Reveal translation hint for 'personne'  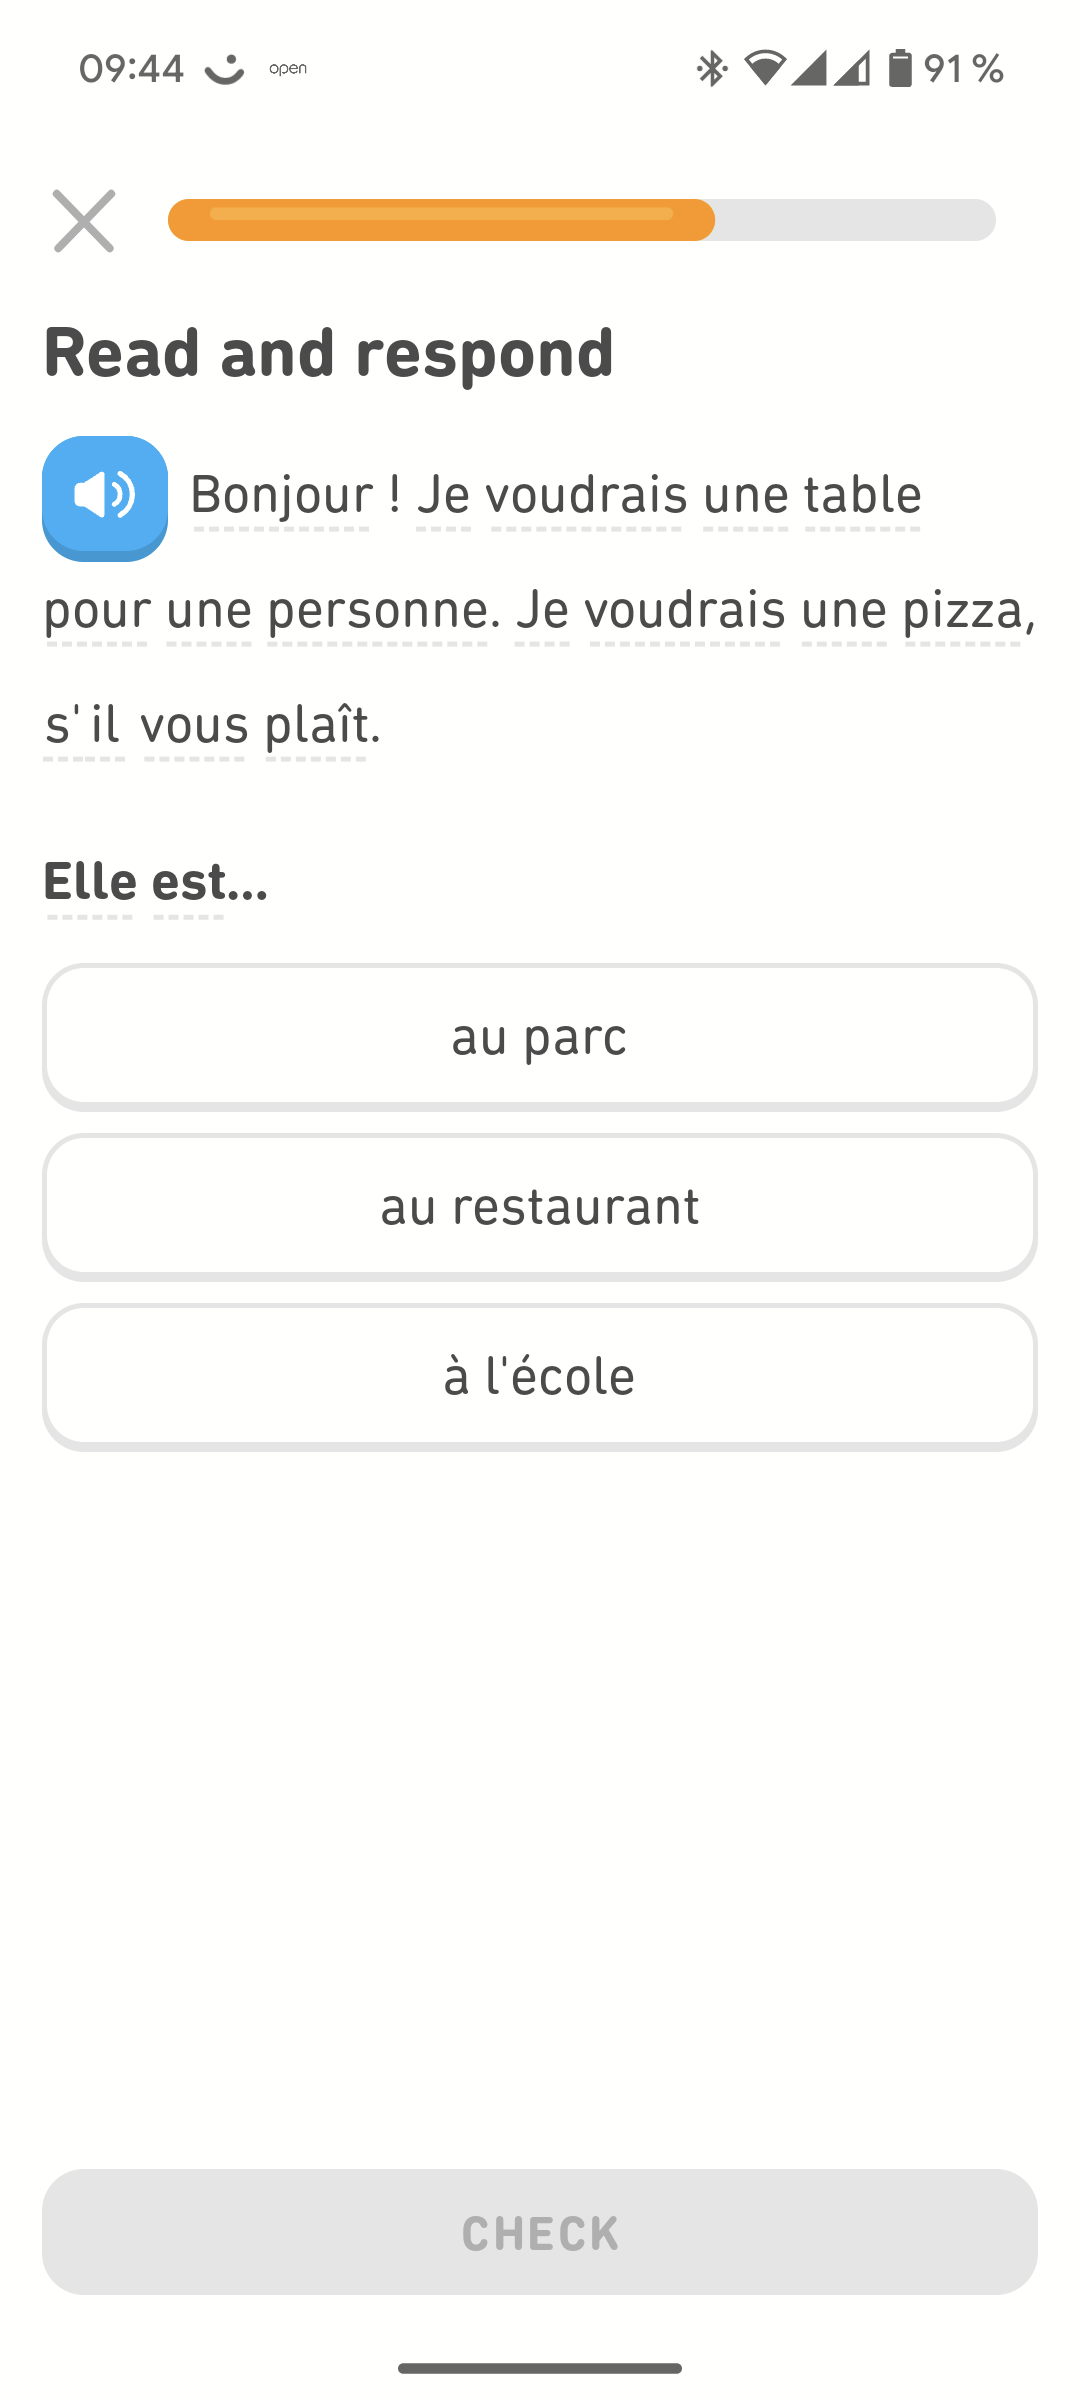[377, 611]
